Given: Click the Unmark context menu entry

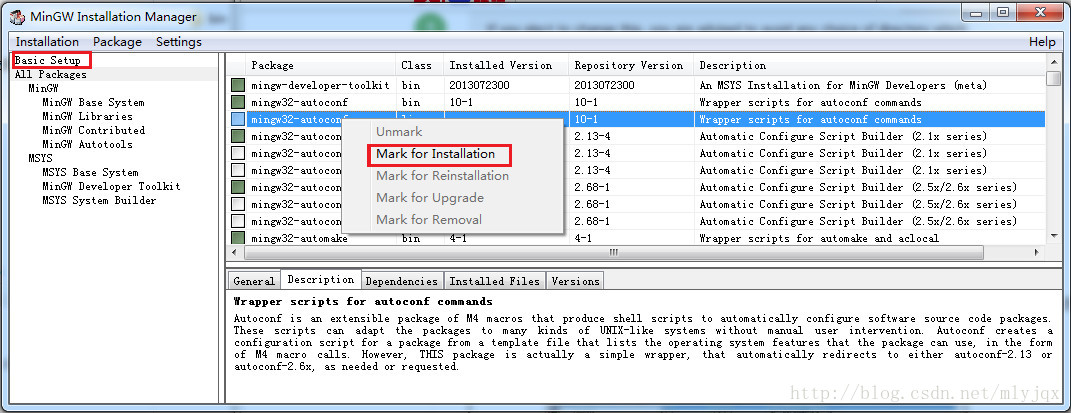Looking at the screenshot, I should tap(399, 132).
